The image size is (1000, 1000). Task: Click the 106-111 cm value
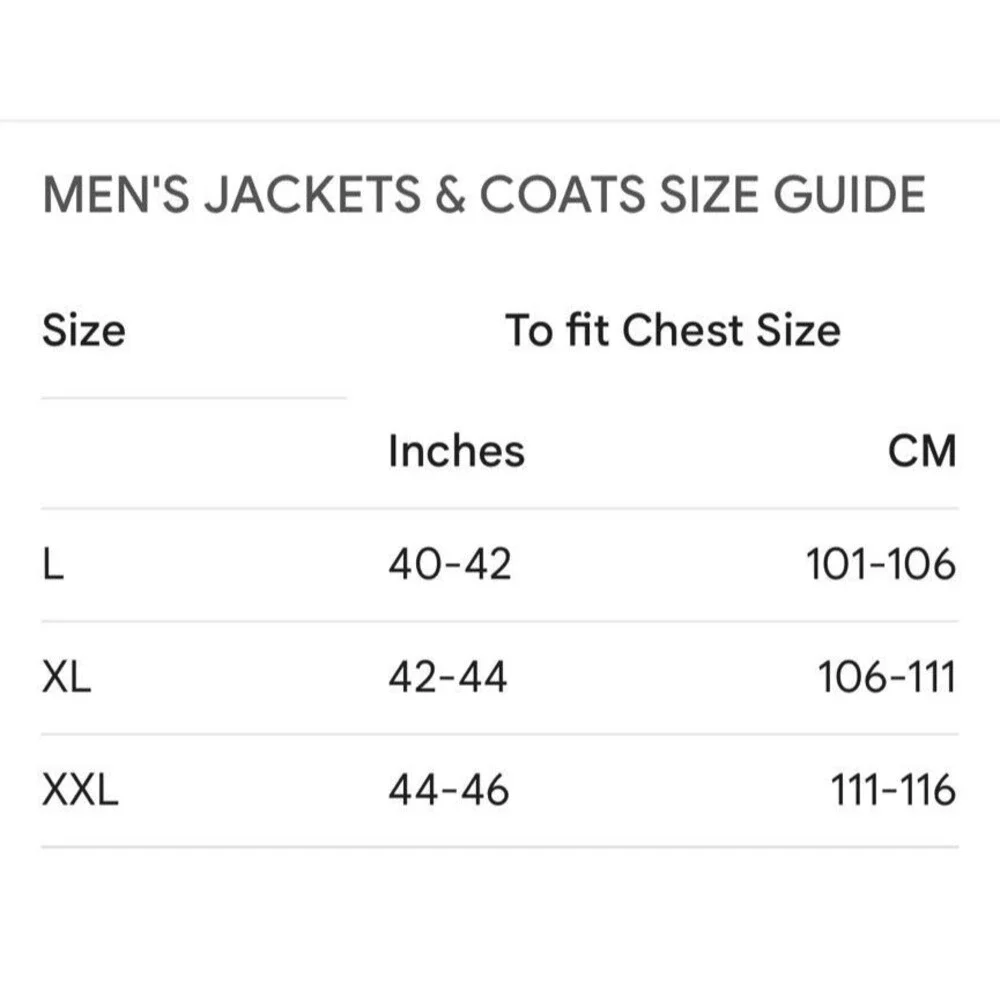(x=887, y=677)
